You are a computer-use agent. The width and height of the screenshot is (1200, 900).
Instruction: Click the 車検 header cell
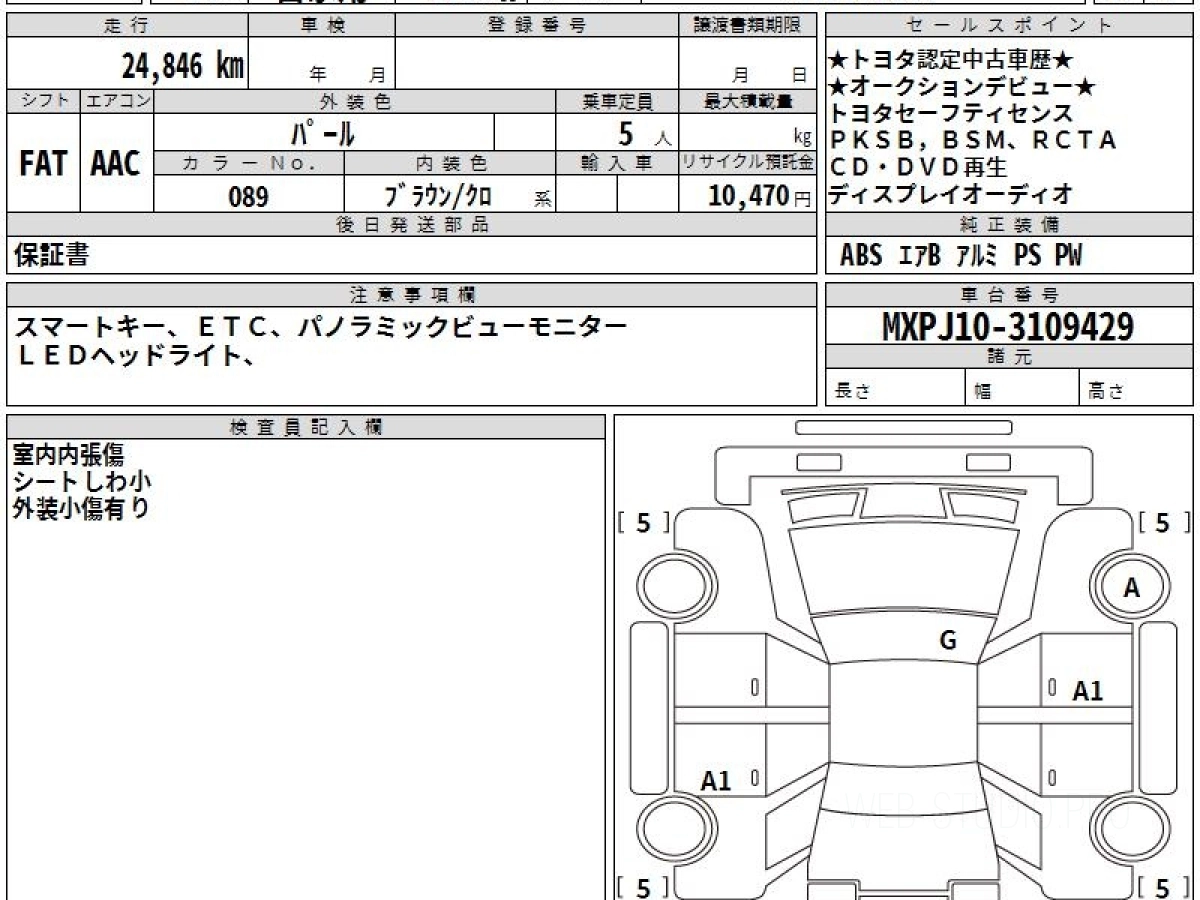(322, 26)
